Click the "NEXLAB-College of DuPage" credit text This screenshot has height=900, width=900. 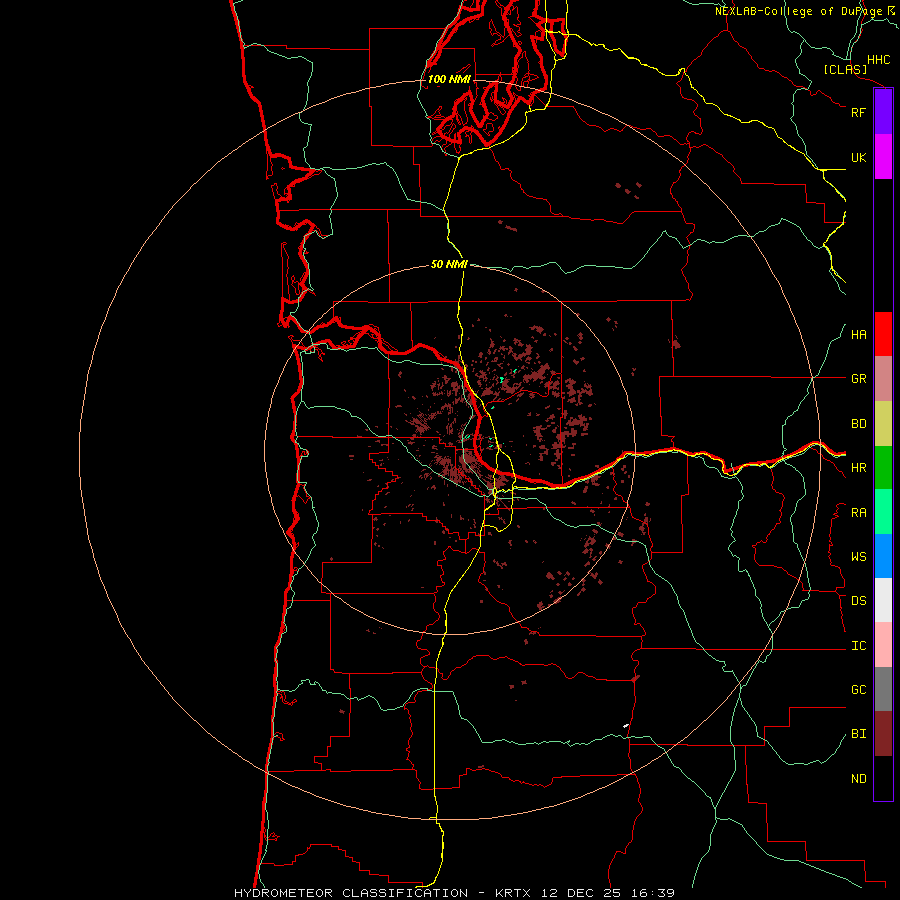(798, 11)
